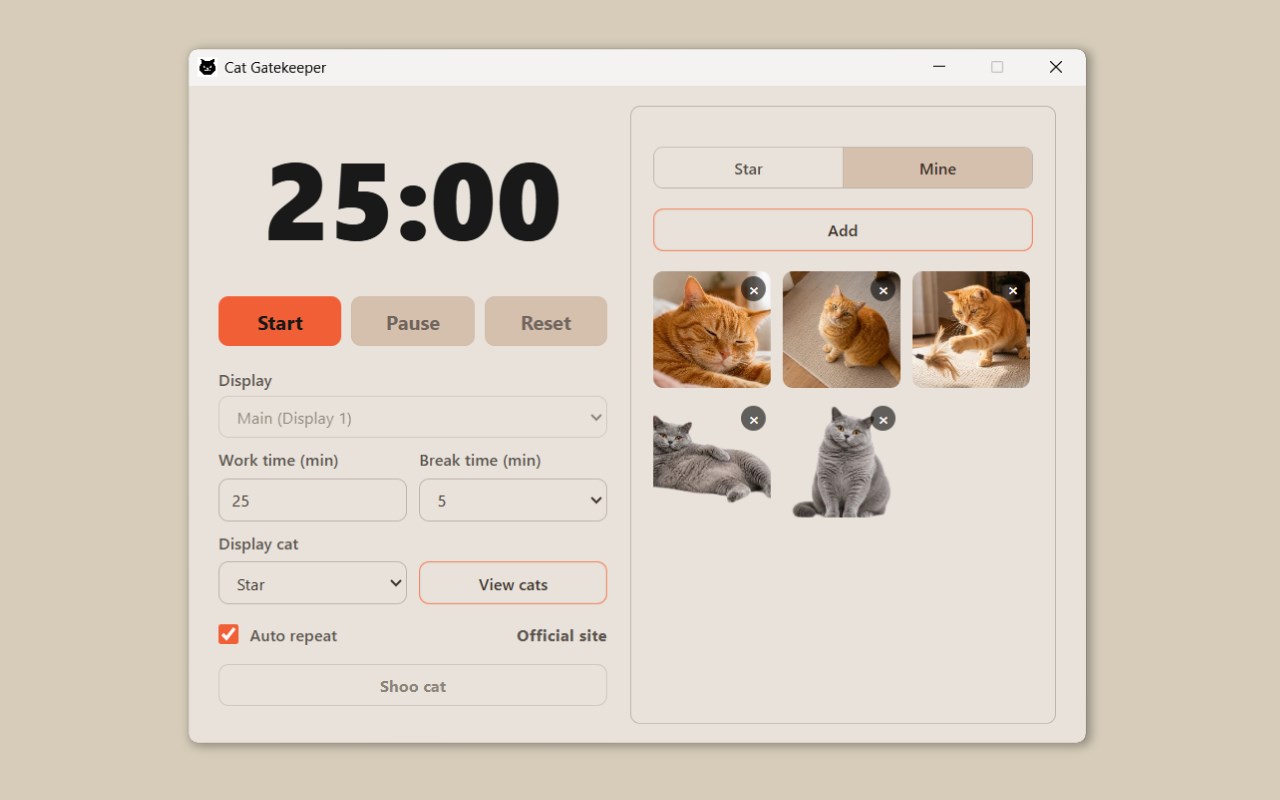Click the Work time (min) label

[x=279, y=460]
